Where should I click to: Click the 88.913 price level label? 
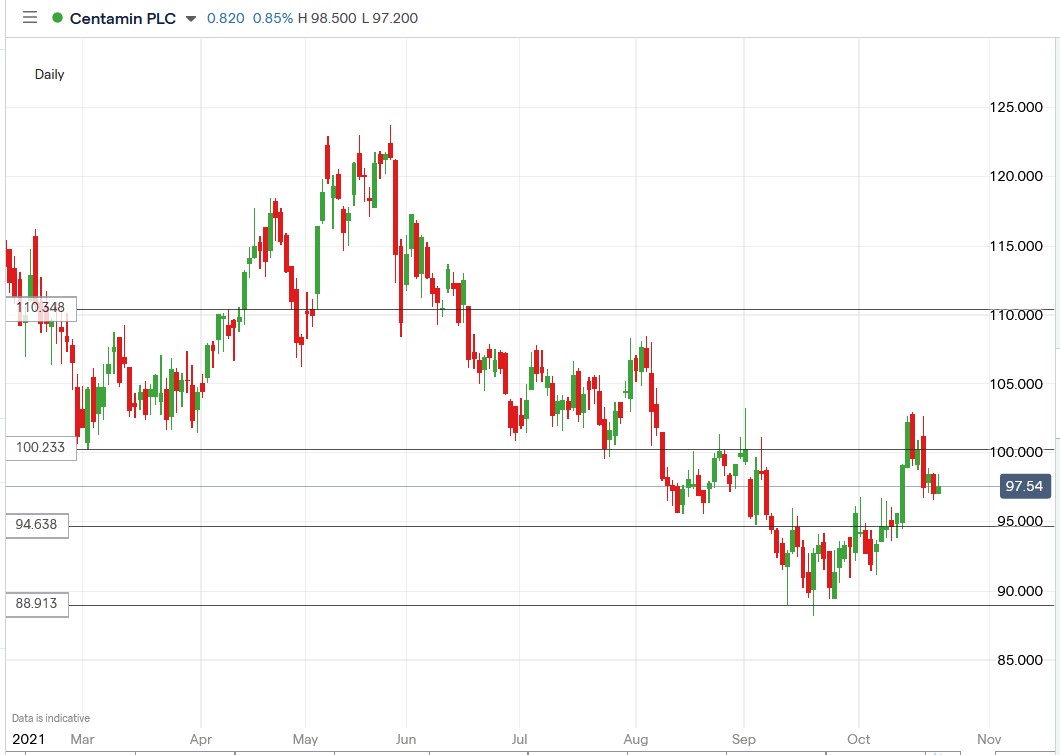click(38, 603)
